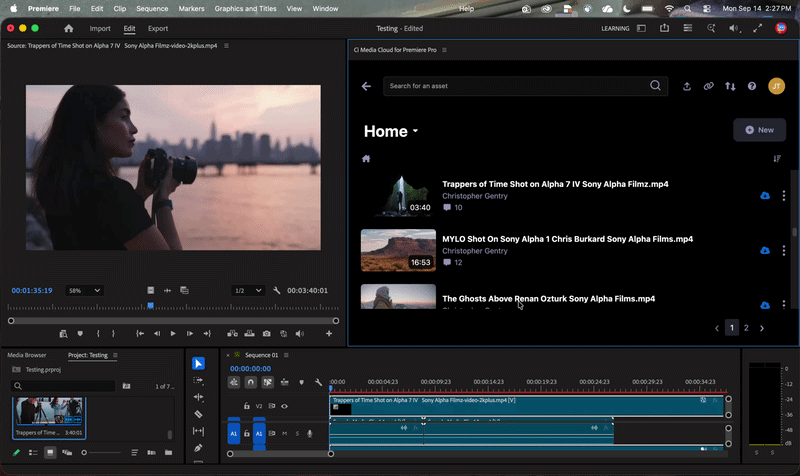
Task: Open the Sequence menu in menu bar
Action: coord(152,9)
